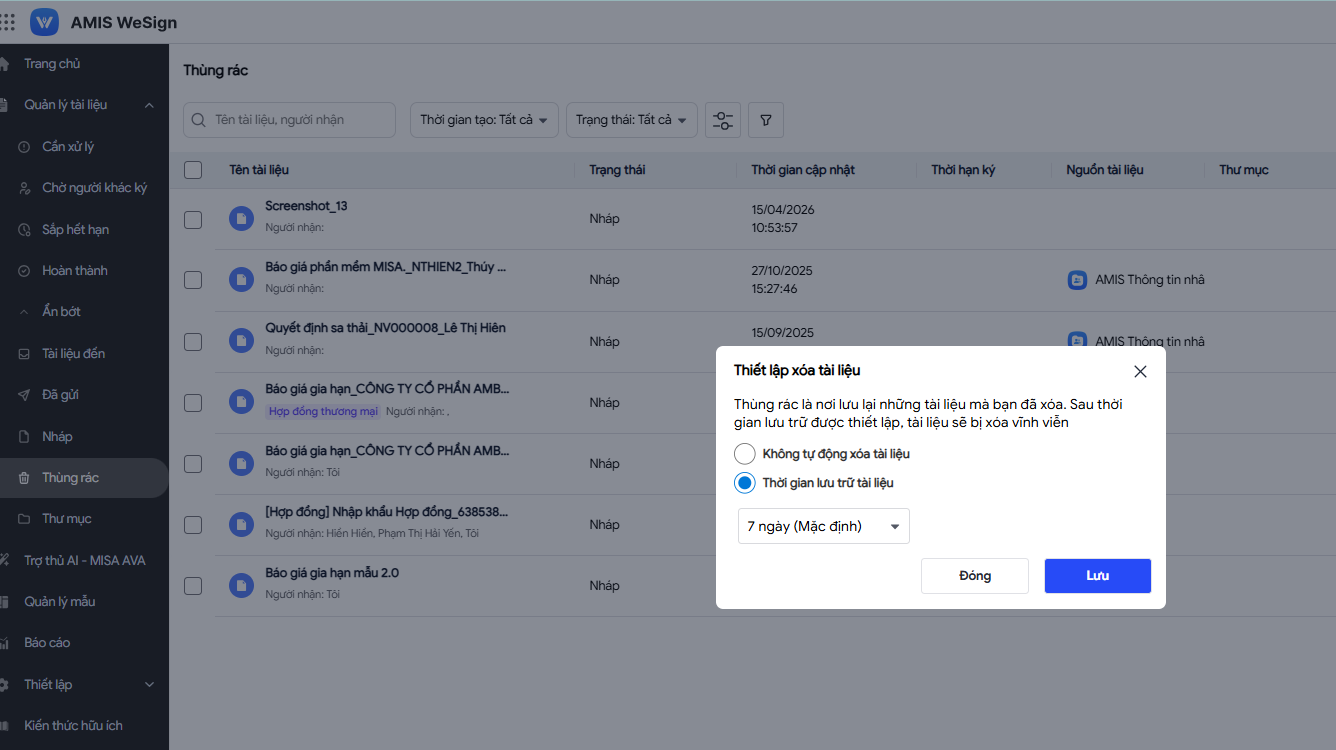Collapse the Quản lý tài liệu menu
Screen dimensions: 1336x750
149,105
